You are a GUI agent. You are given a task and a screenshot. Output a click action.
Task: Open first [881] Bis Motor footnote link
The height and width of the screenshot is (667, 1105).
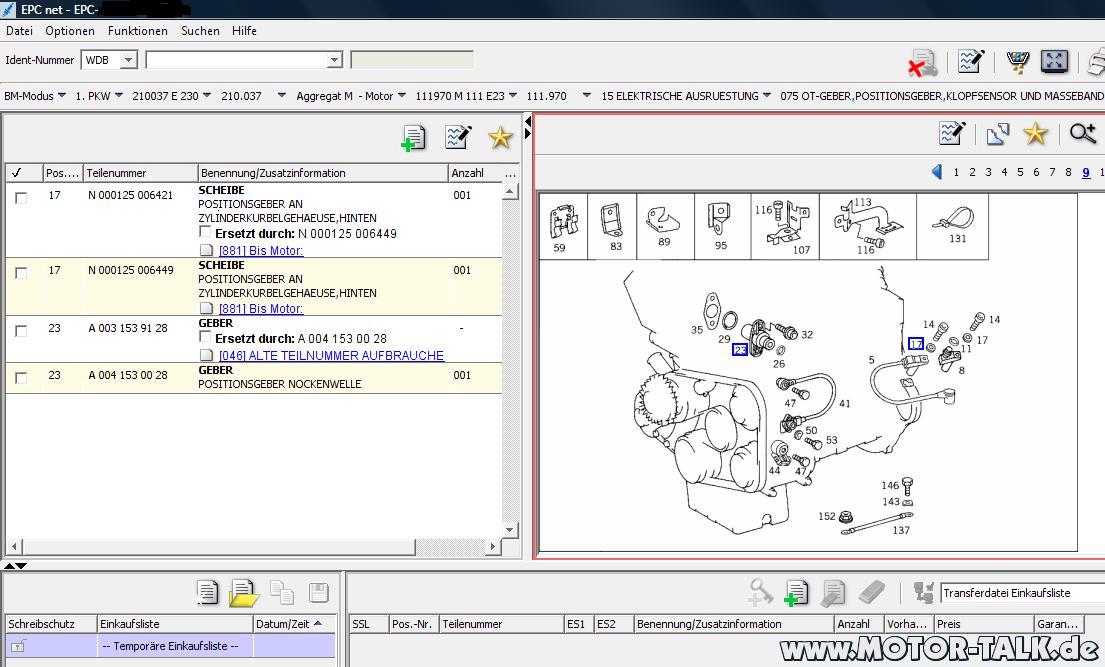point(261,250)
